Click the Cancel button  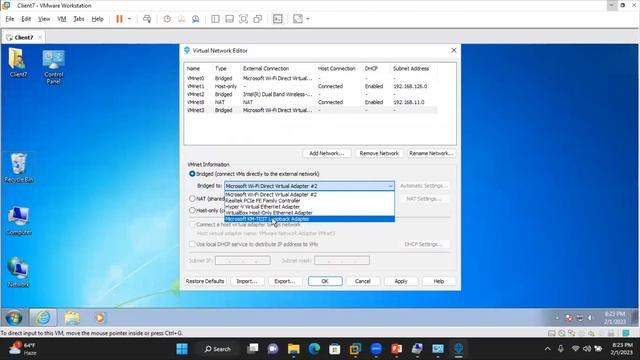click(x=362, y=281)
